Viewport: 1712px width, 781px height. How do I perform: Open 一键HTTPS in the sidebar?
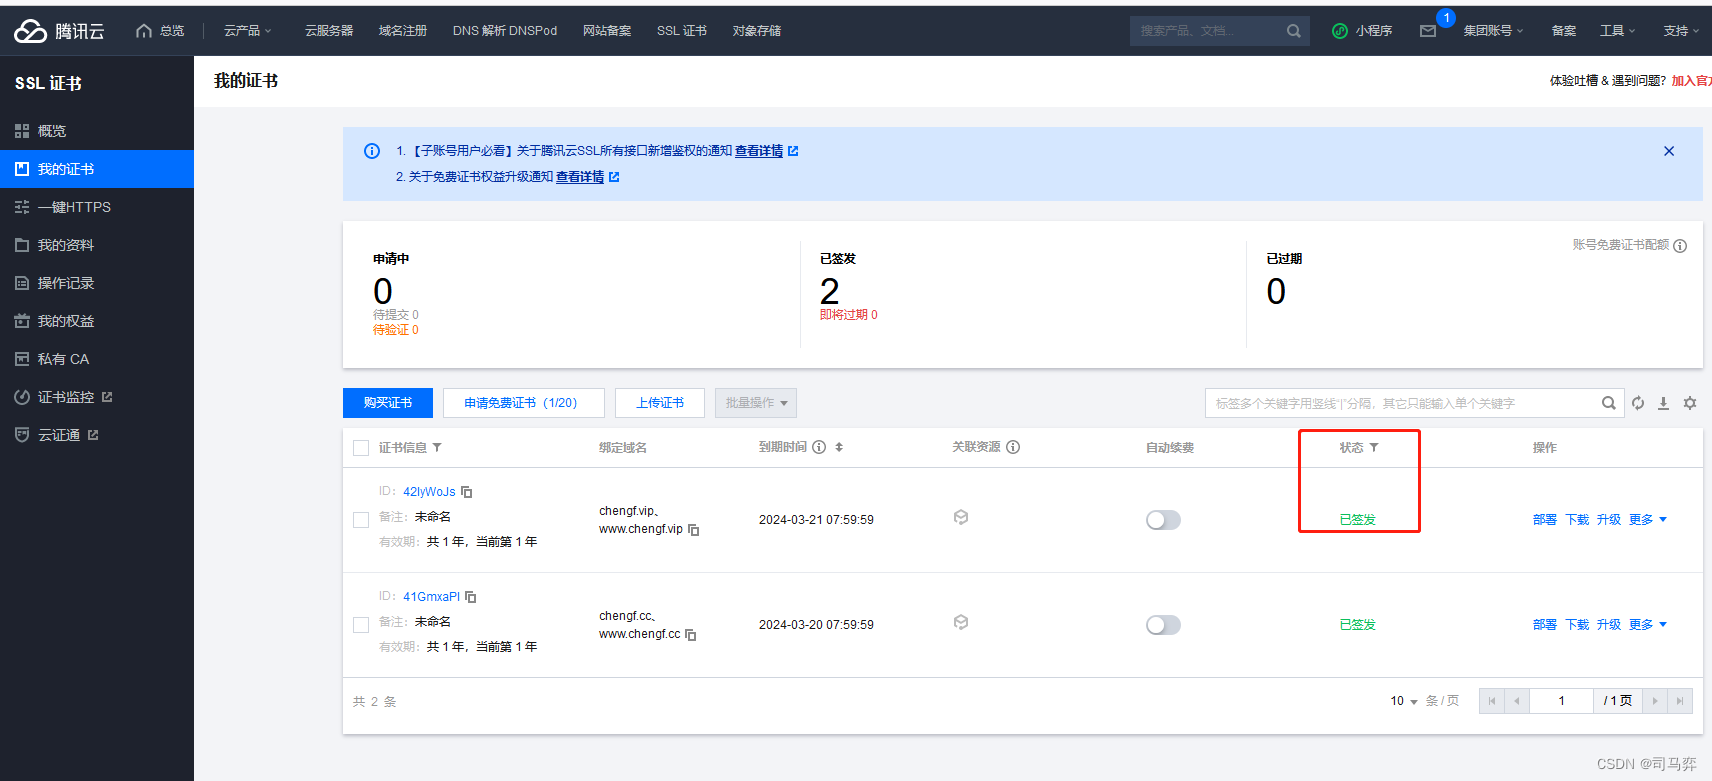97,207
